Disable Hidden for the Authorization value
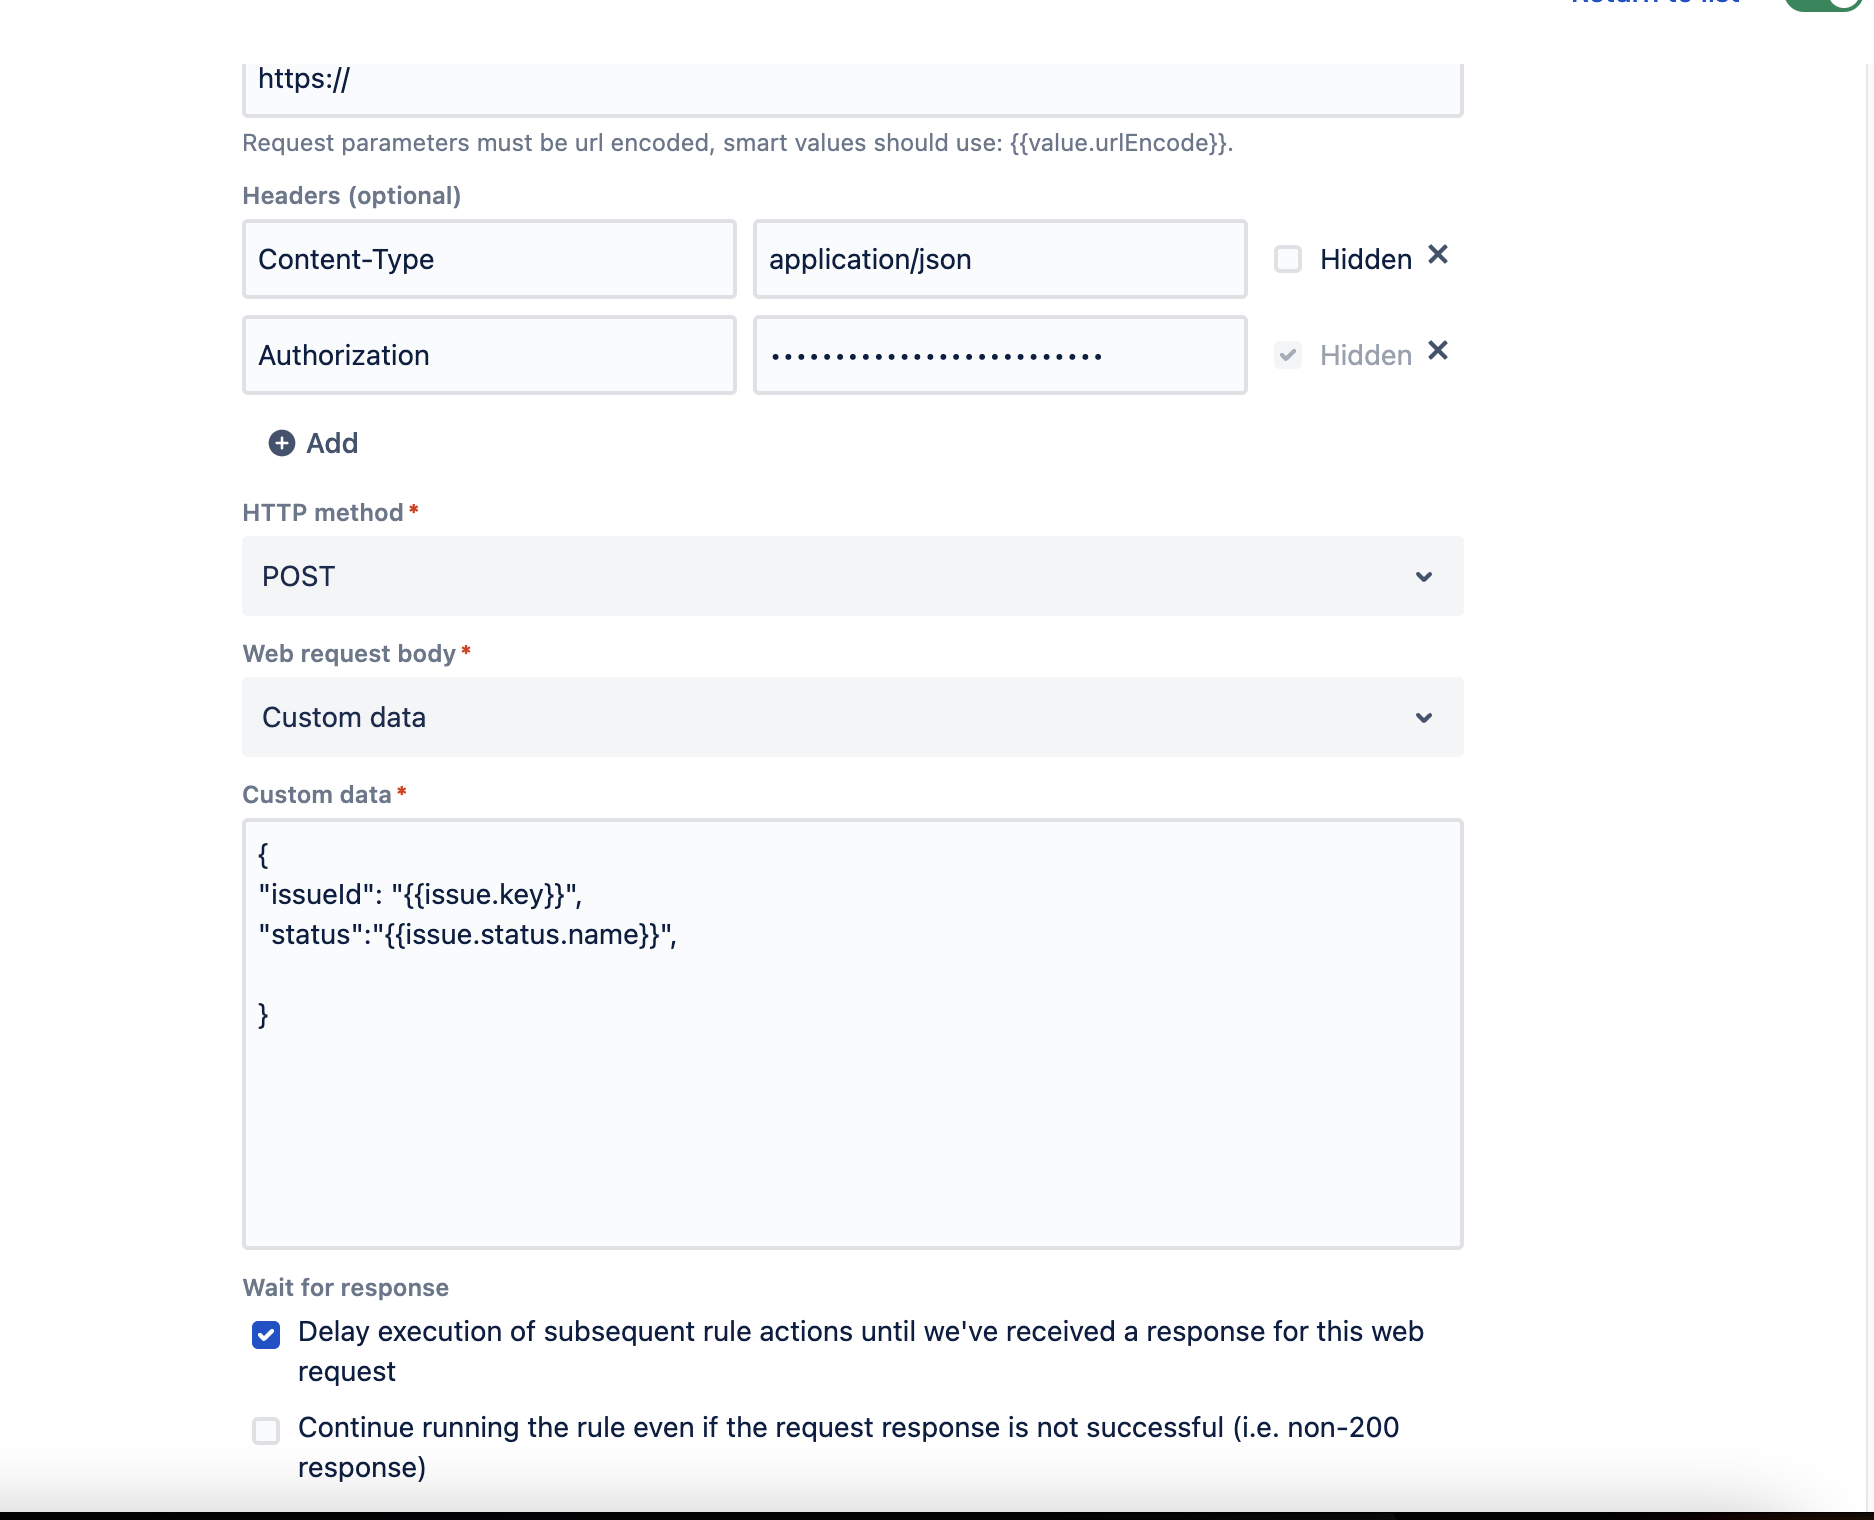 [1288, 355]
